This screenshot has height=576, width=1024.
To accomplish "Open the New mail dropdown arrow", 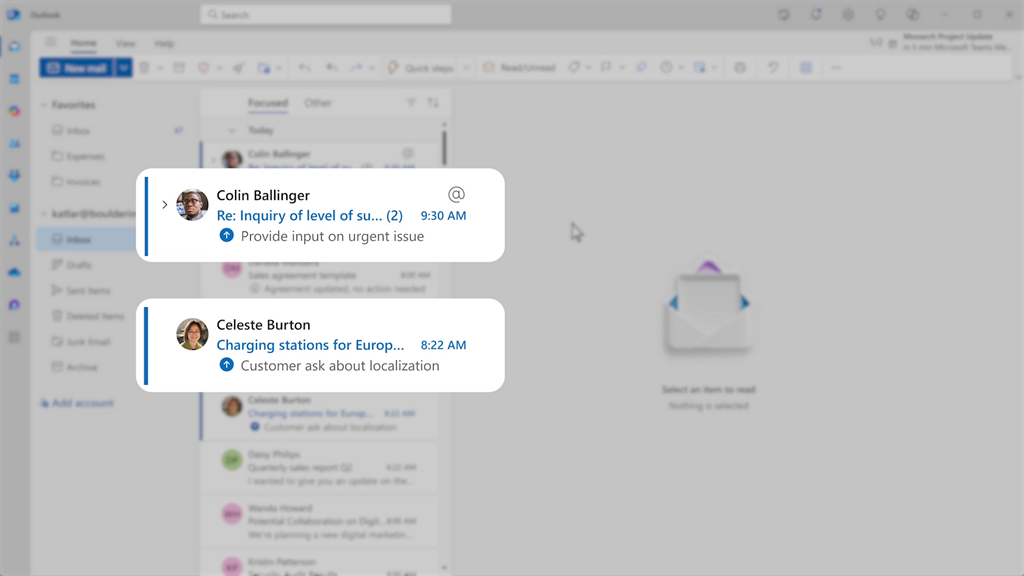I will tap(123, 68).
